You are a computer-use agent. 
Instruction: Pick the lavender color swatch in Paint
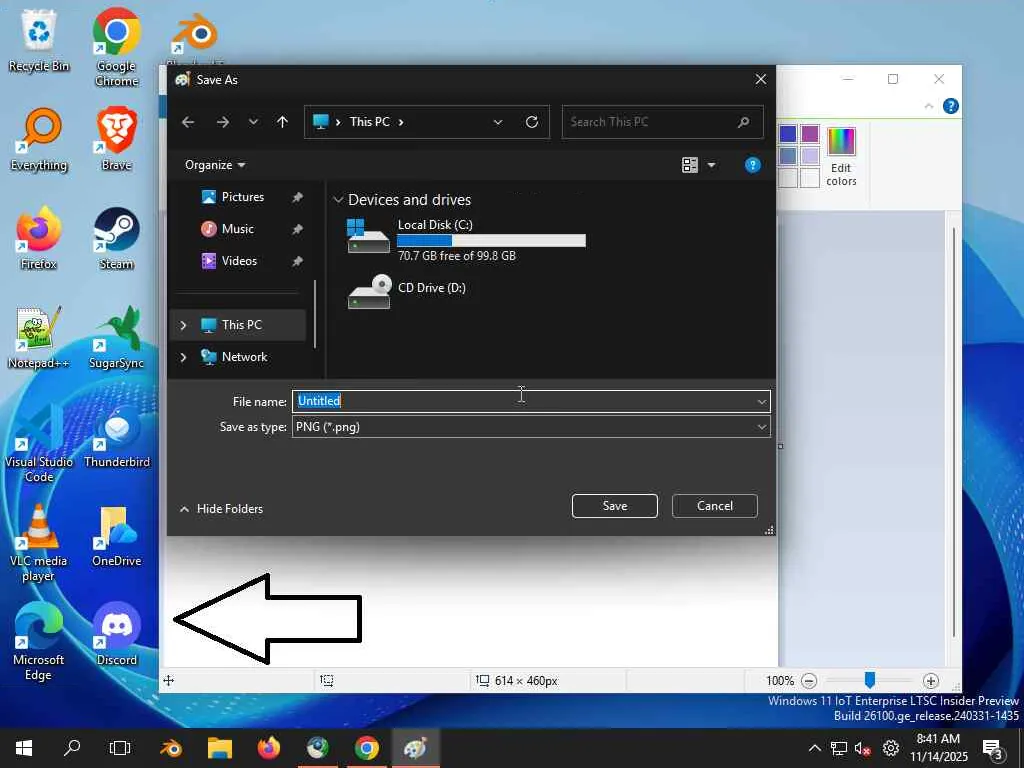tap(810, 155)
